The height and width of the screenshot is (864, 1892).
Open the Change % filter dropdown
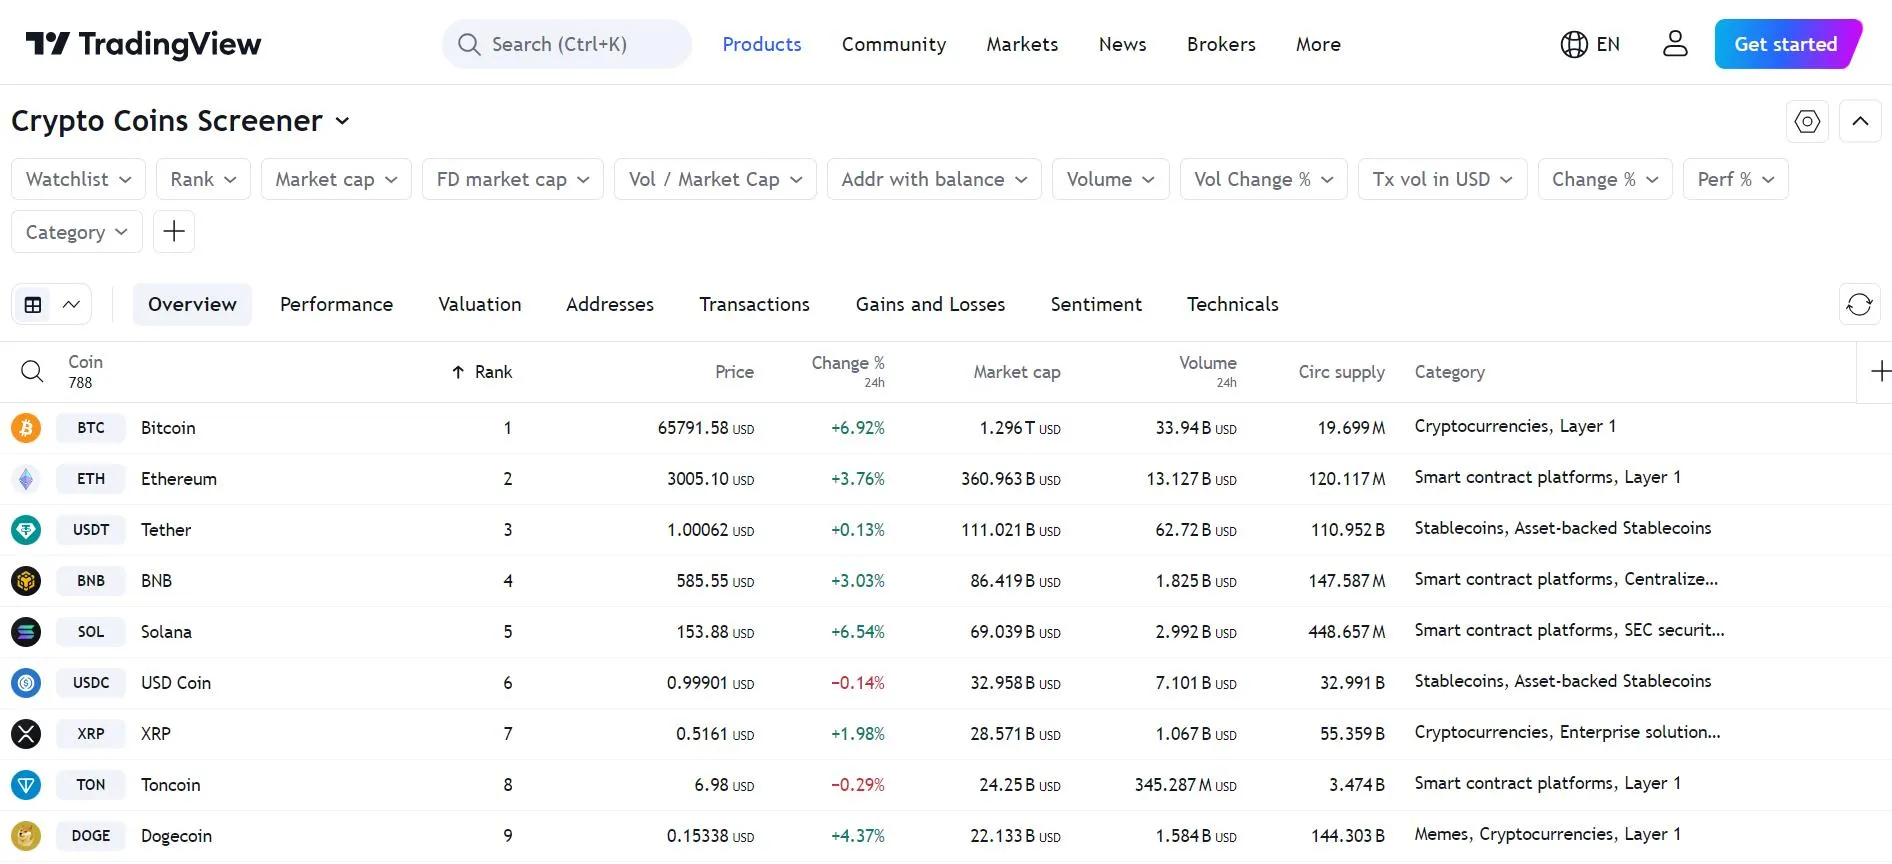point(1605,179)
